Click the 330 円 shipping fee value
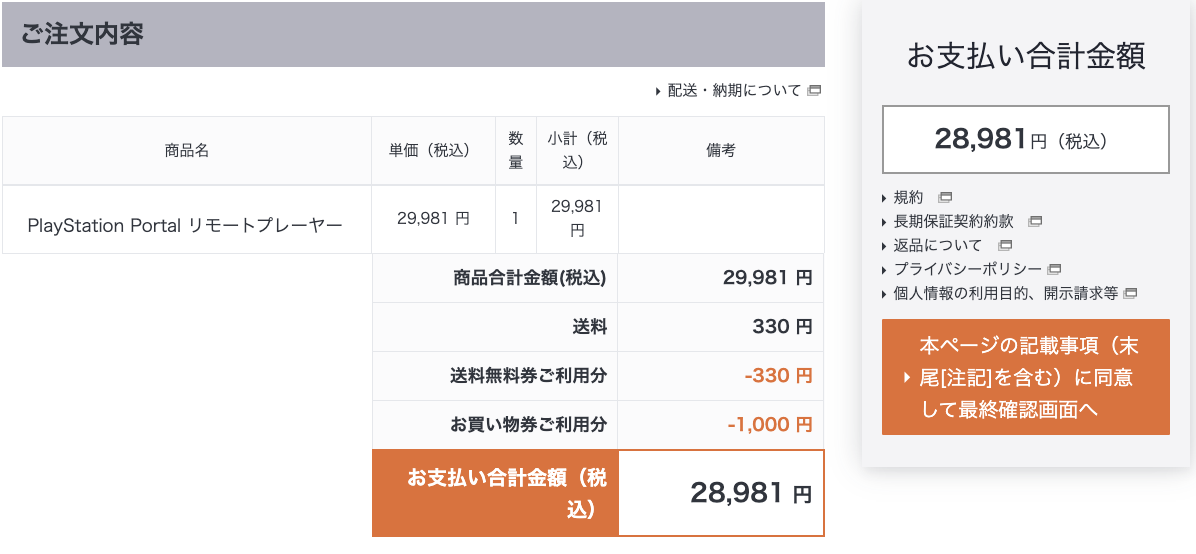1196x554 pixels. (x=782, y=327)
